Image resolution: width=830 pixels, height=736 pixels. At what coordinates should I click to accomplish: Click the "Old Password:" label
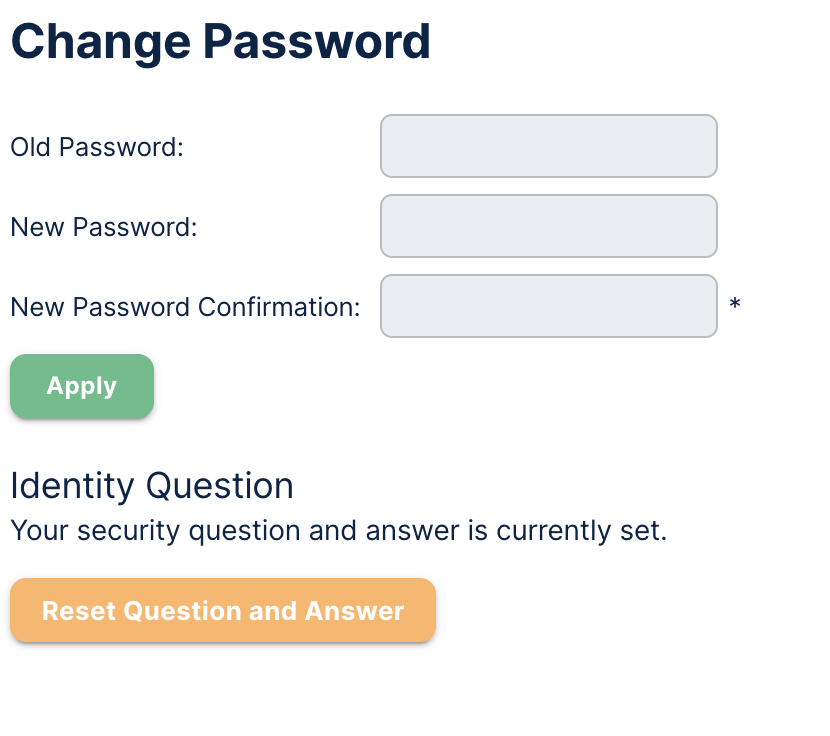(97, 147)
